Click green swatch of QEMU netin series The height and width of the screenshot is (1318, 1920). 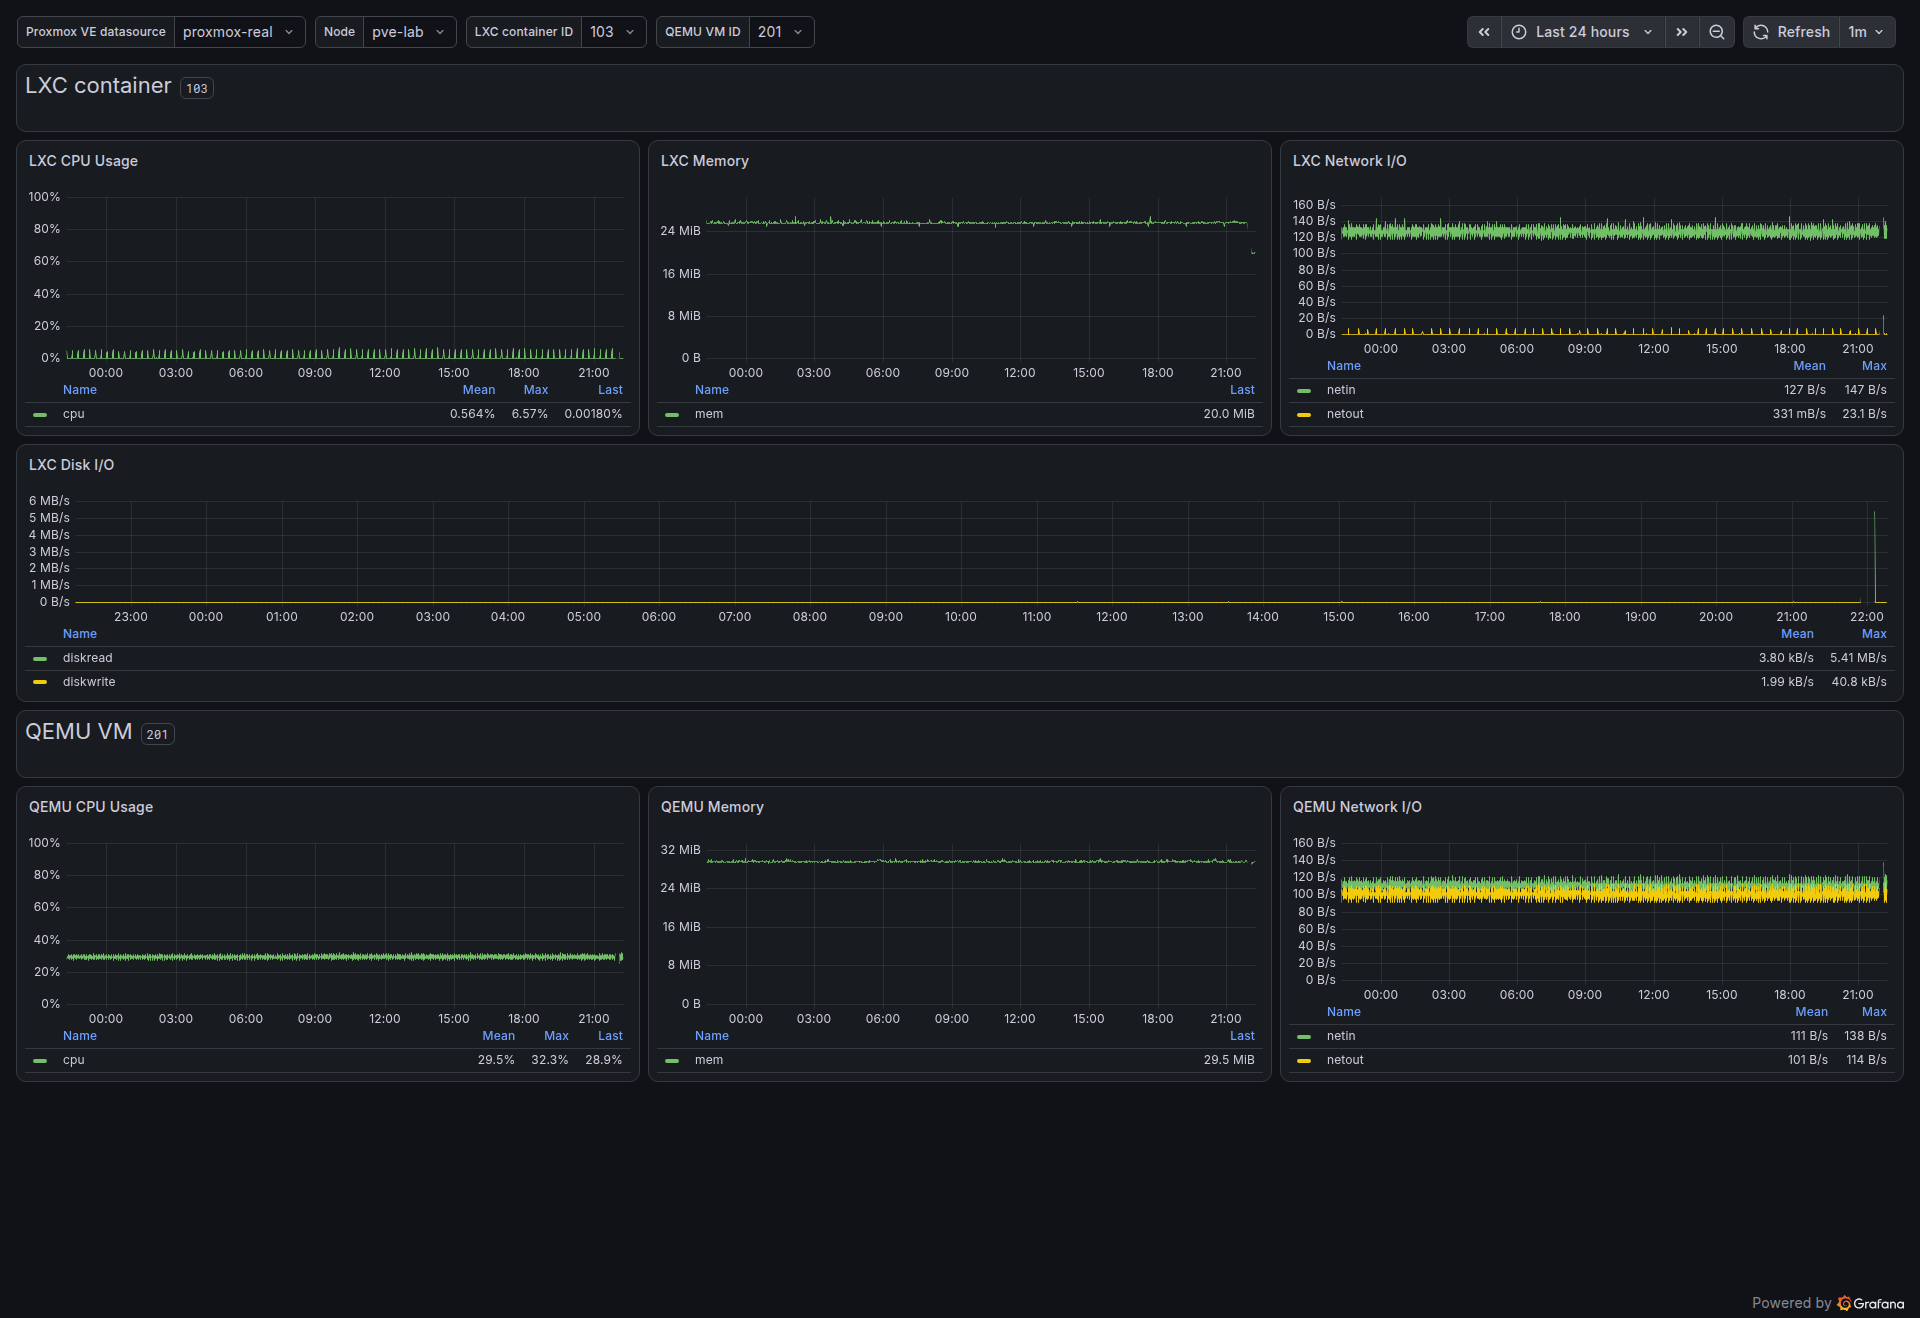tap(1304, 1036)
